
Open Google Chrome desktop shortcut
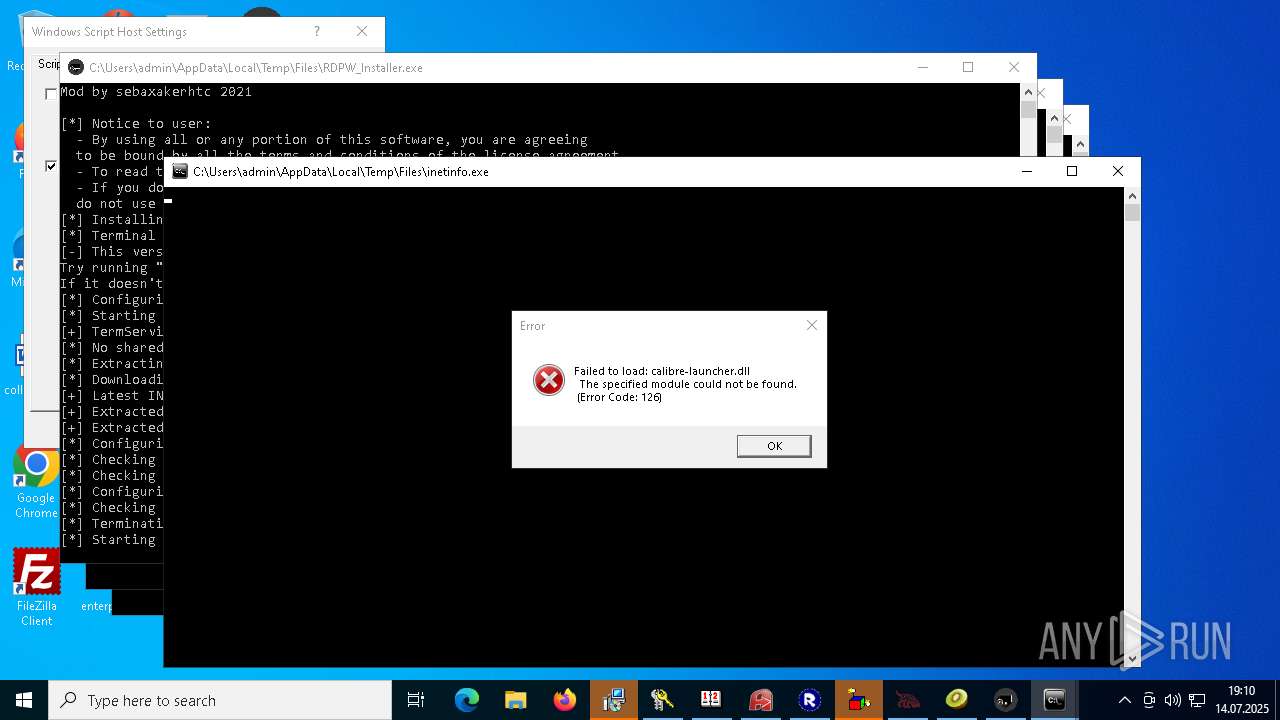pyautogui.click(x=36, y=483)
